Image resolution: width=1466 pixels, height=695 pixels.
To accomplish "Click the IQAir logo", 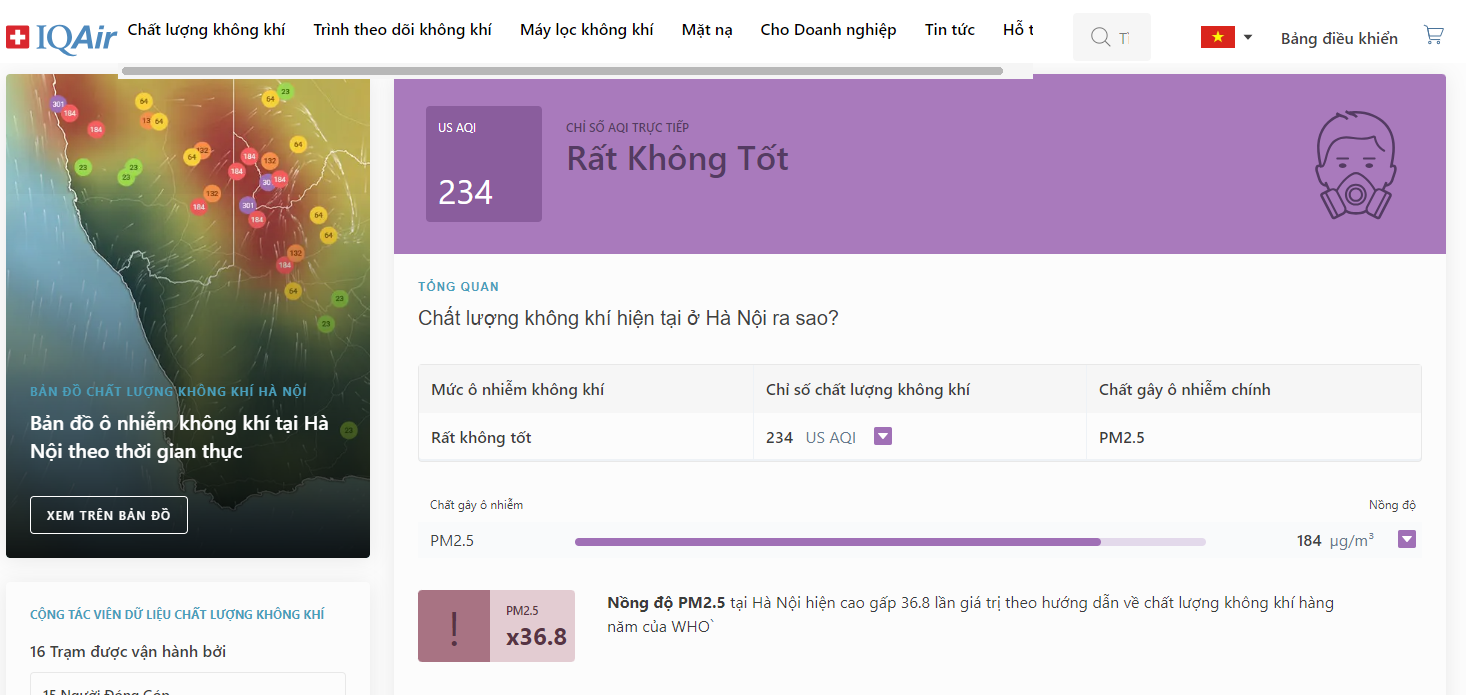I will pyautogui.click(x=61, y=38).
